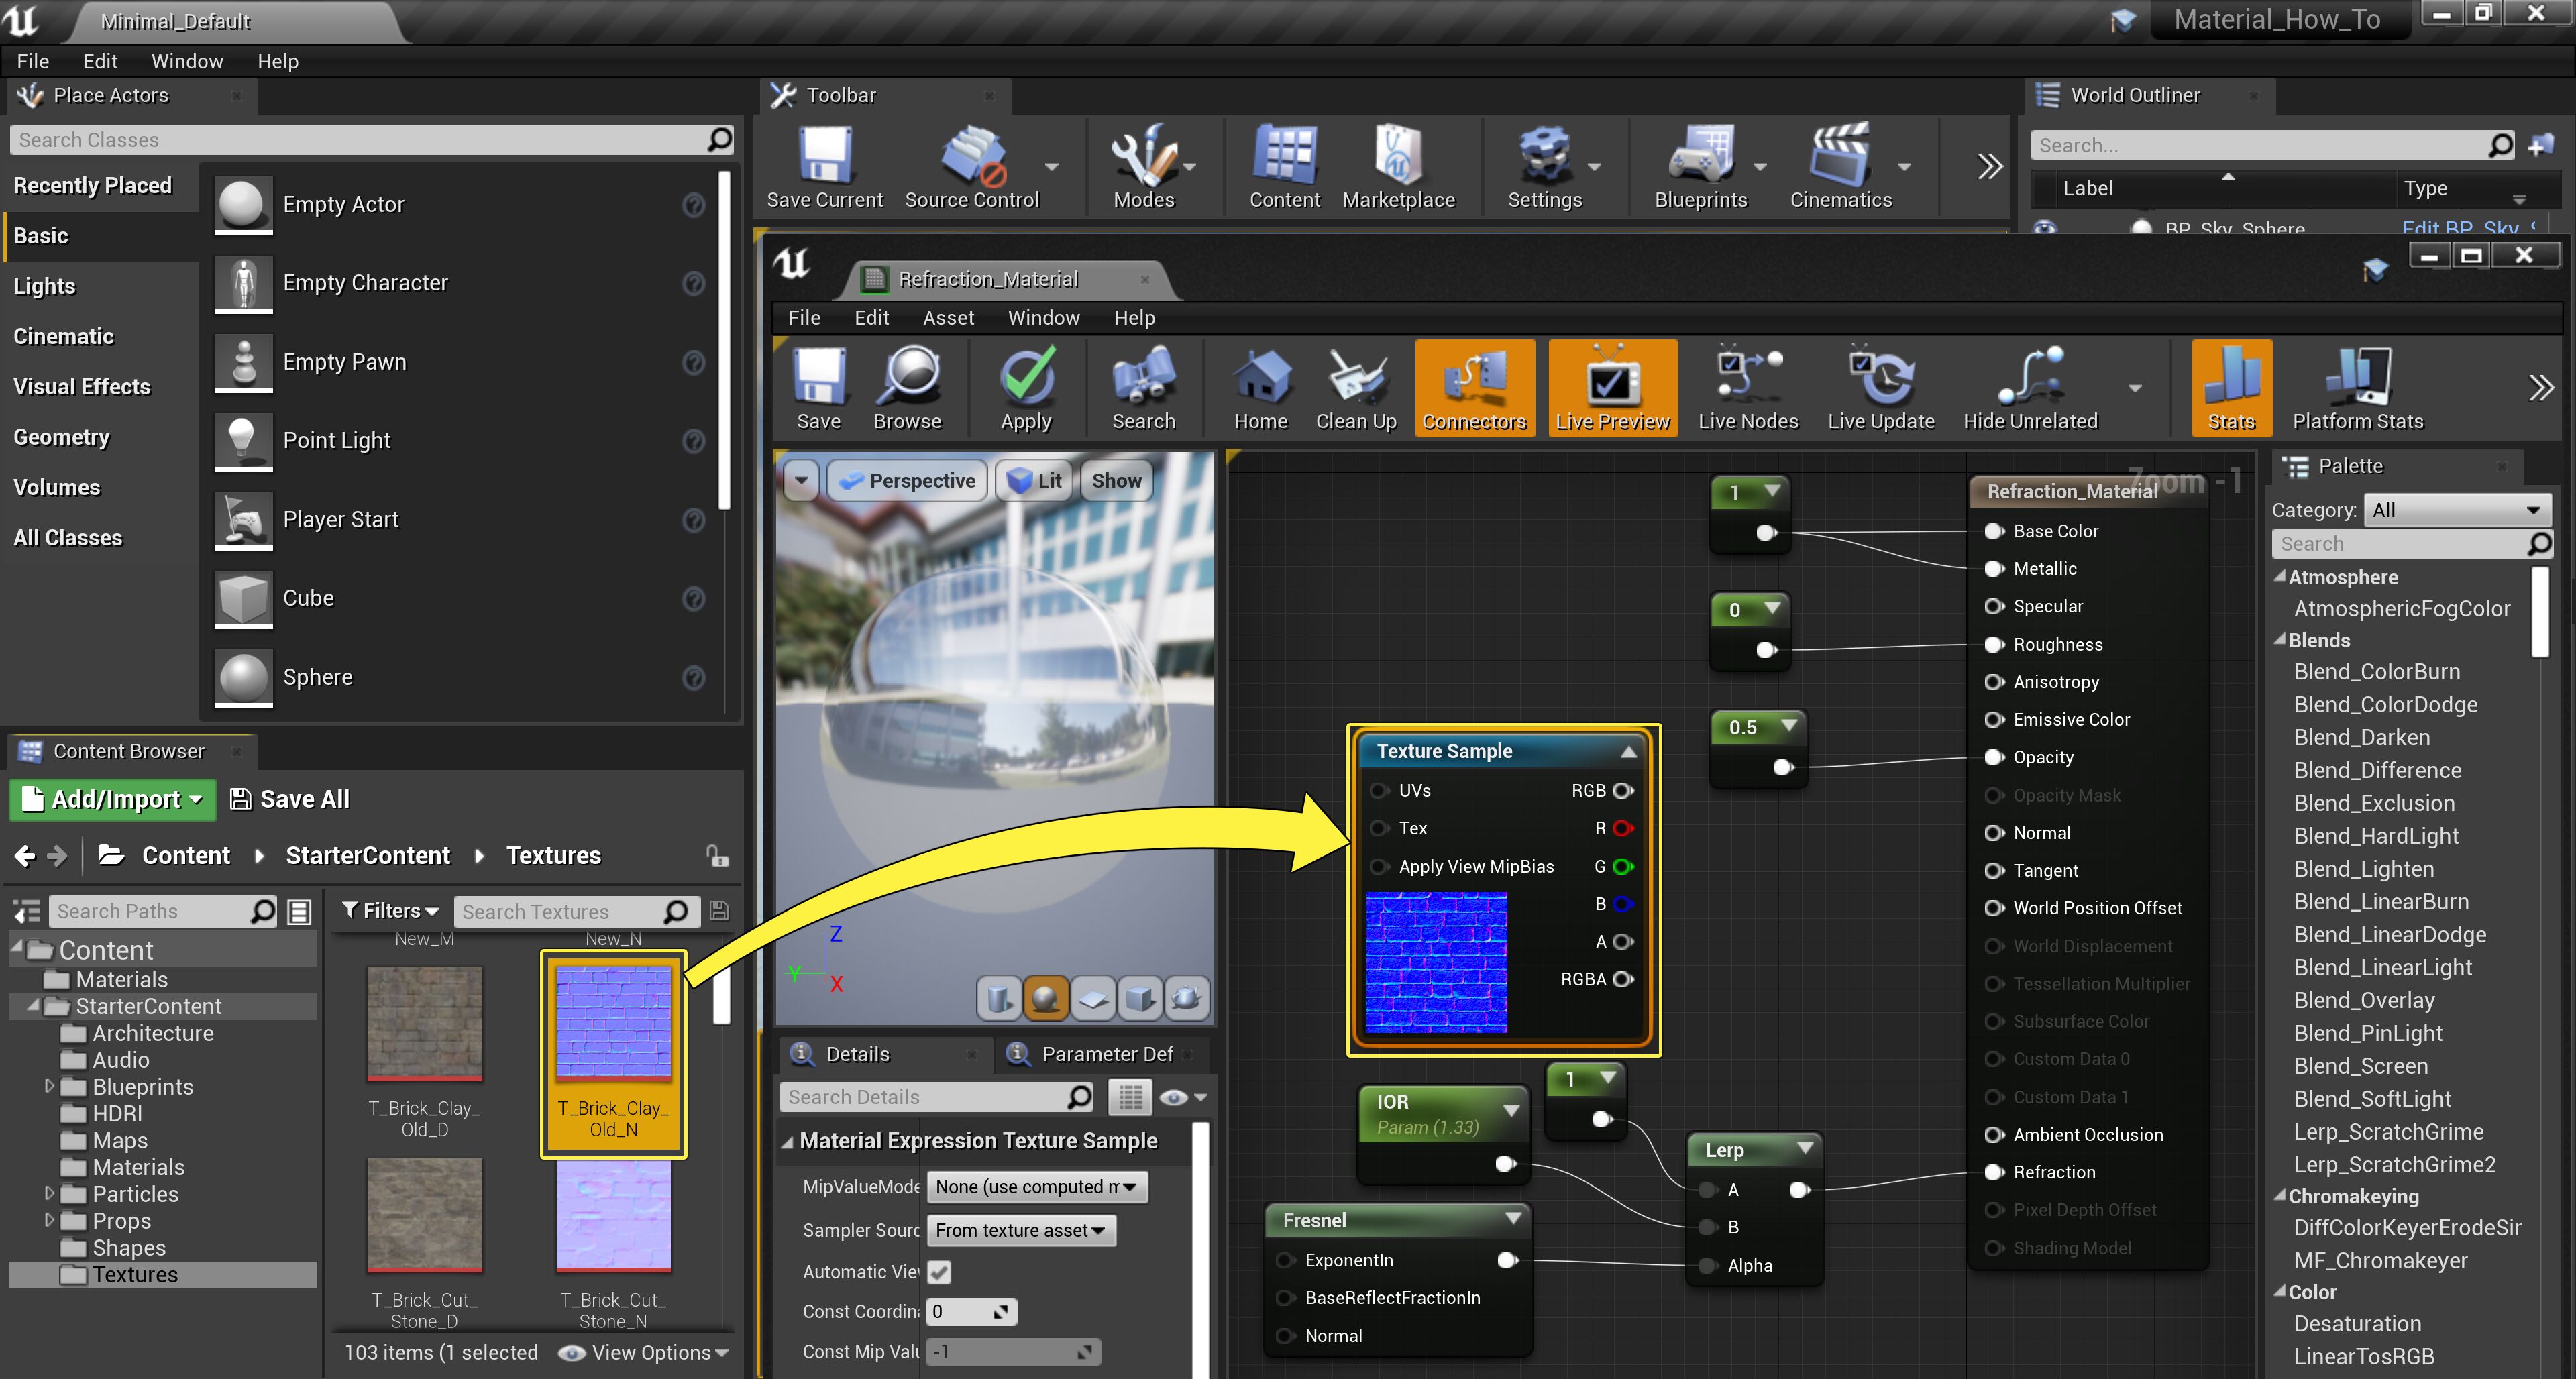Expand the Blueprints folder in tree
Viewport: 2576px width, 1379px height.
pos(49,1086)
